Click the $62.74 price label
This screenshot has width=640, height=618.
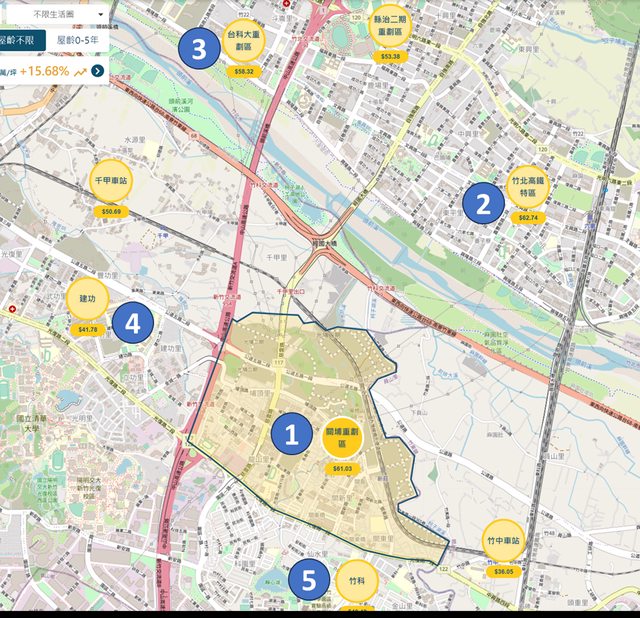[528, 217]
